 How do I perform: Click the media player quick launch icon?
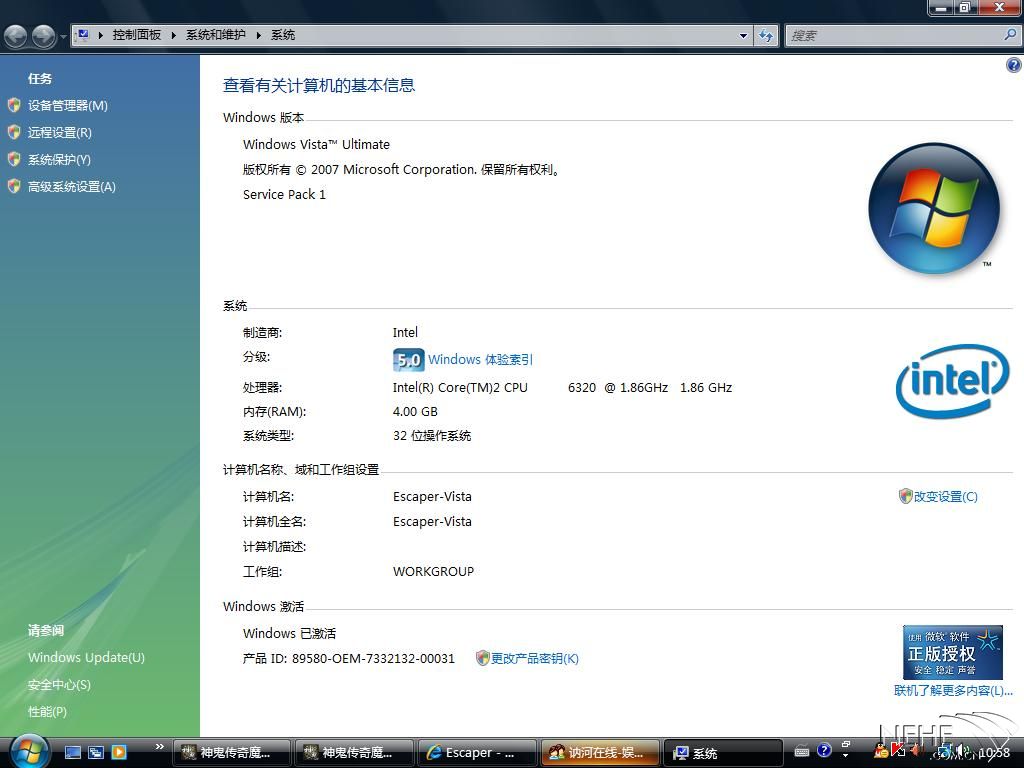[119, 752]
